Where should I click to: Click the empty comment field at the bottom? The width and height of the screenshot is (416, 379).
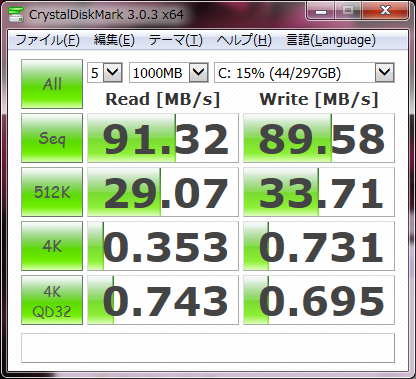(x=208, y=348)
